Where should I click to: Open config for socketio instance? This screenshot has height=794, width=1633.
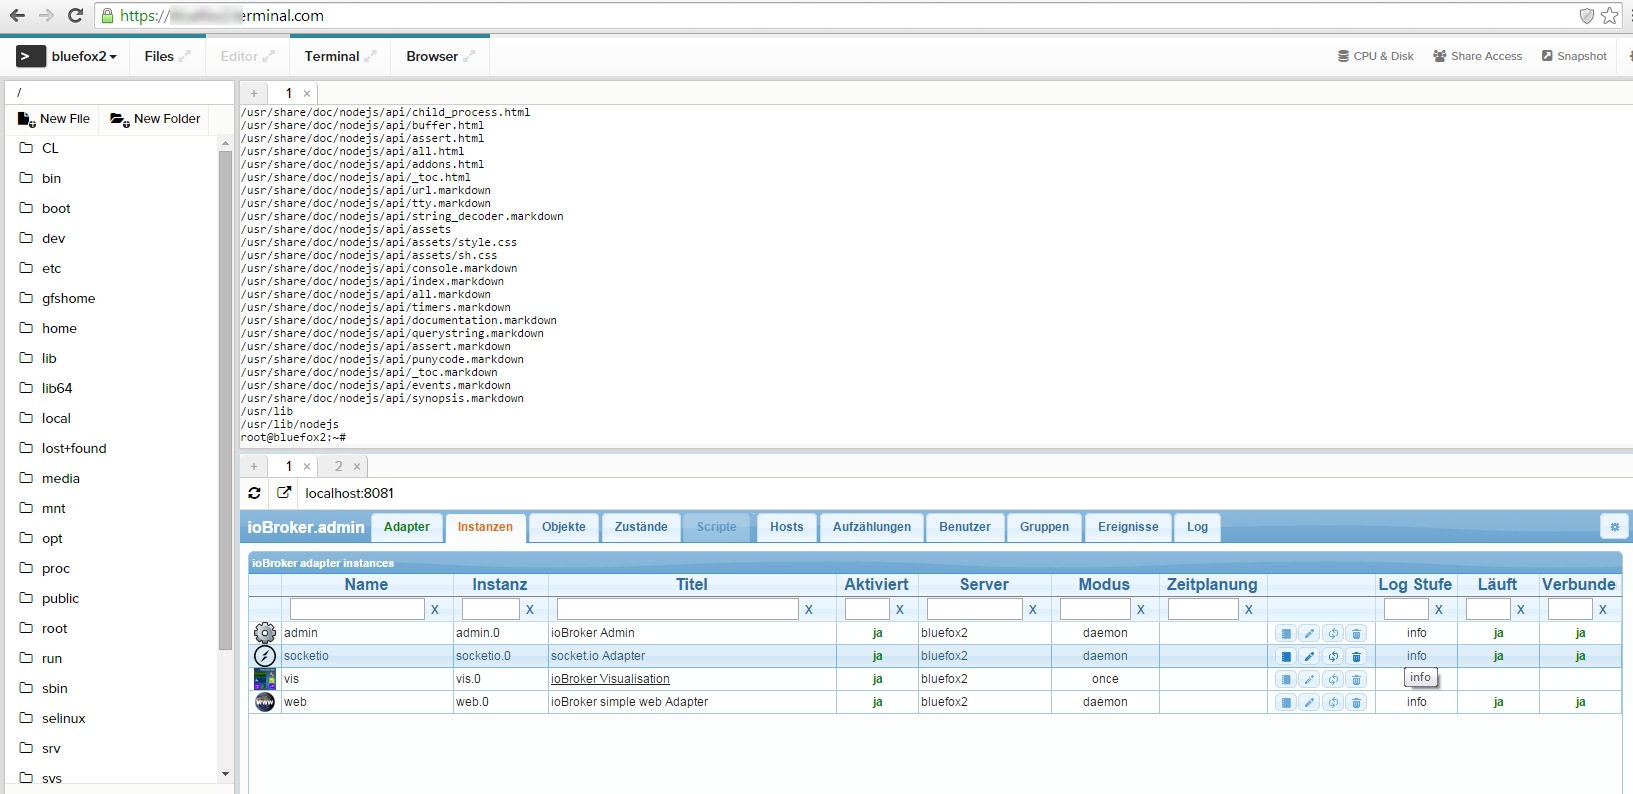[x=1286, y=656]
